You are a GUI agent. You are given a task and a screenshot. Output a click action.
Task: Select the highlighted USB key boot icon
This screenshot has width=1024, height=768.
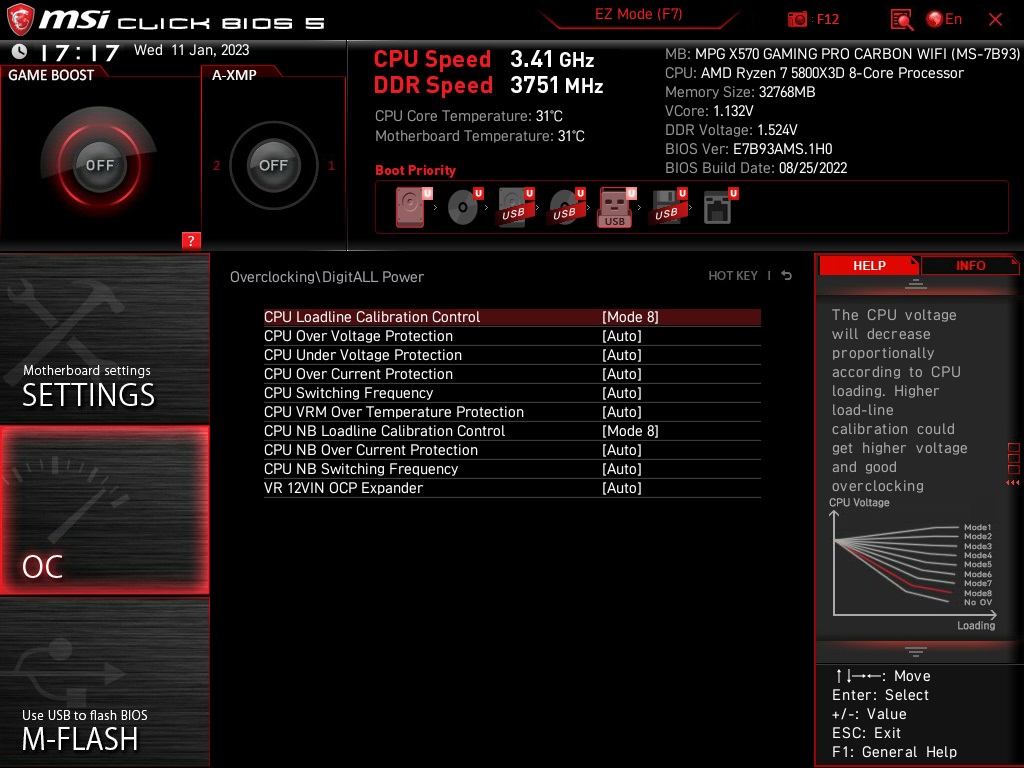(x=616, y=207)
